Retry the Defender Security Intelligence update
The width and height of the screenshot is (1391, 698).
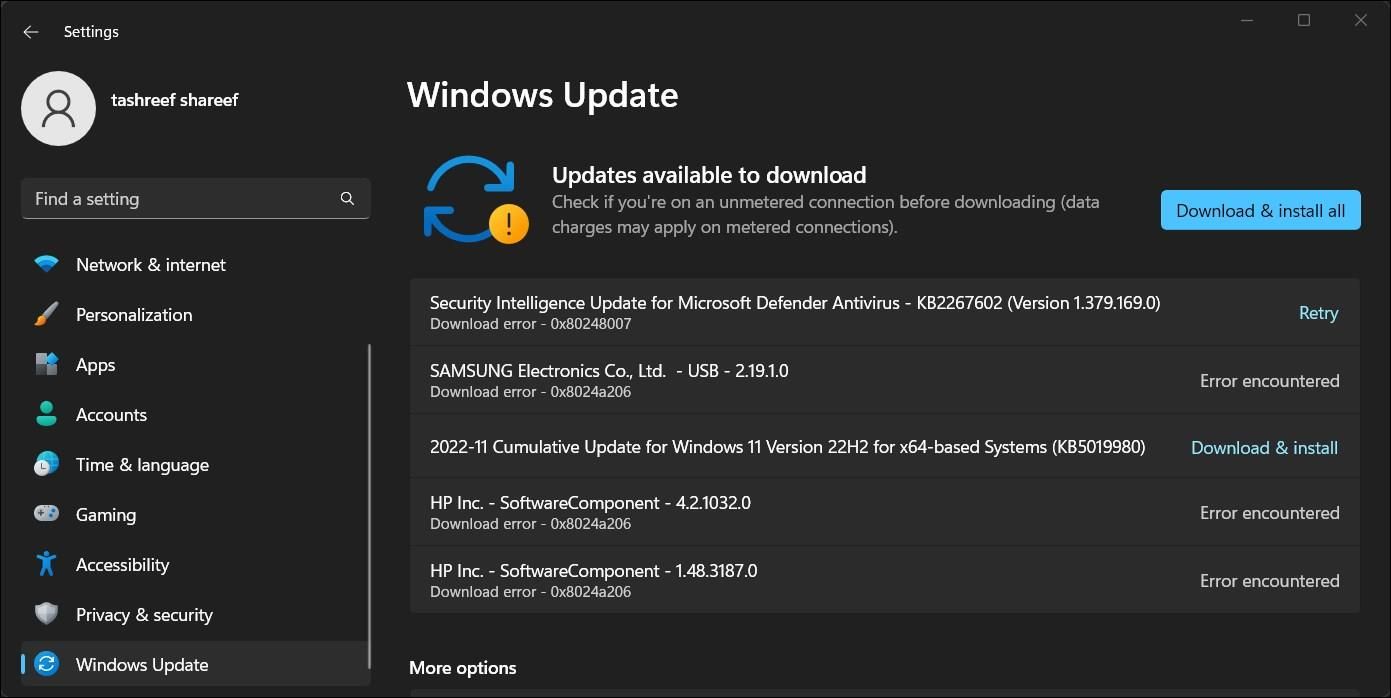[x=1318, y=313]
